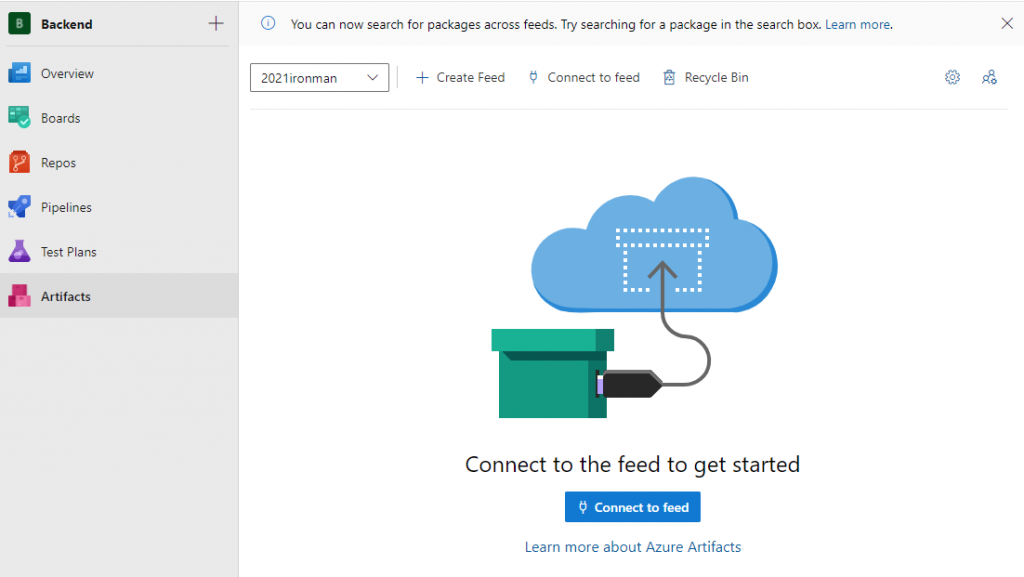Open the feed permissions people icon
This screenshot has width=1024, height=577.
pyautogui.click(x=989, y=77)
